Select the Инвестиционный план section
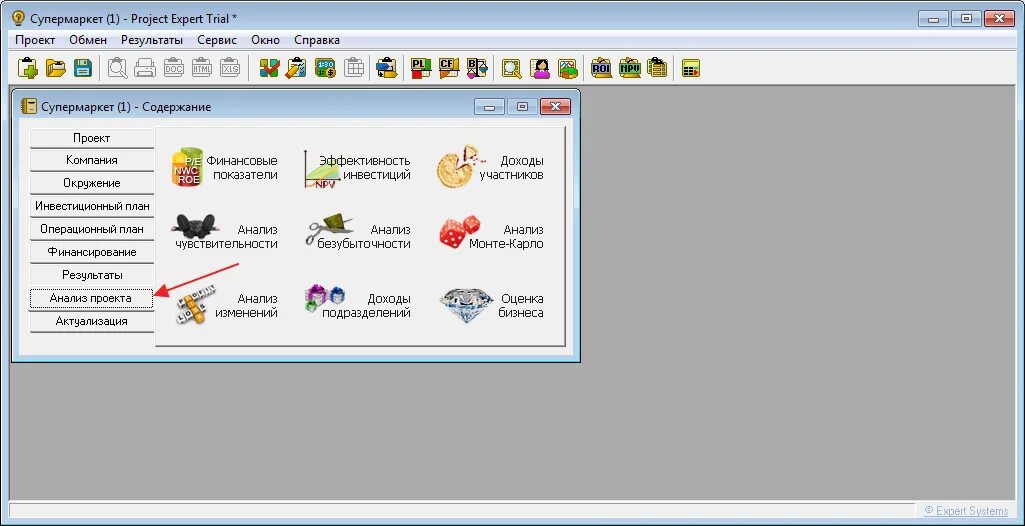This screenshot has width=1025, height=526. pyautogui.click(x=92, y=206)
